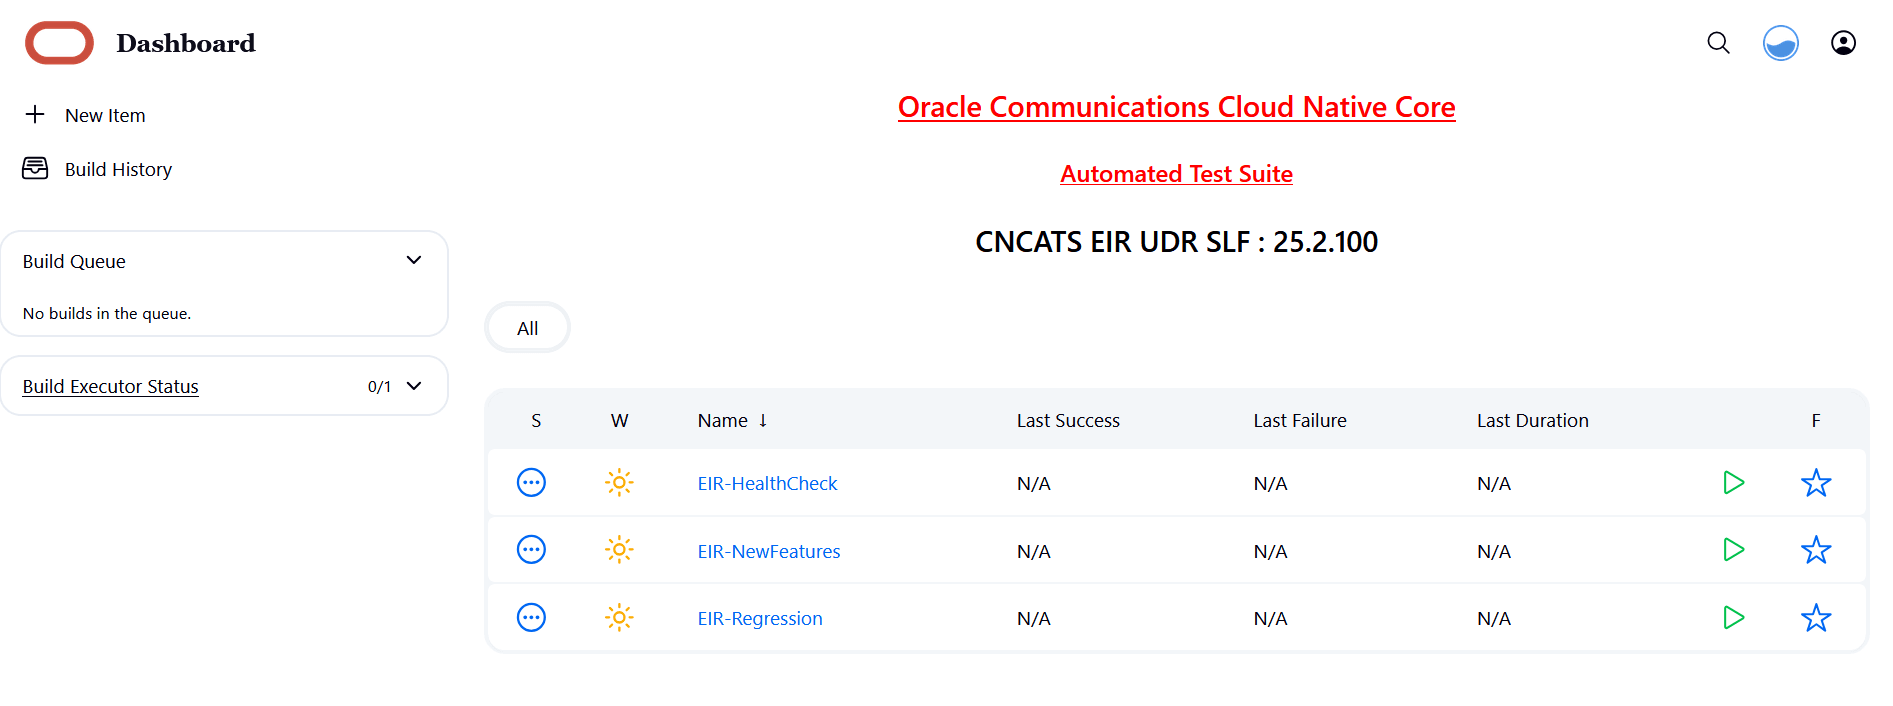Open the search magnifier icon
The height and width of the screenshot is (706, 1893).
1718,43
